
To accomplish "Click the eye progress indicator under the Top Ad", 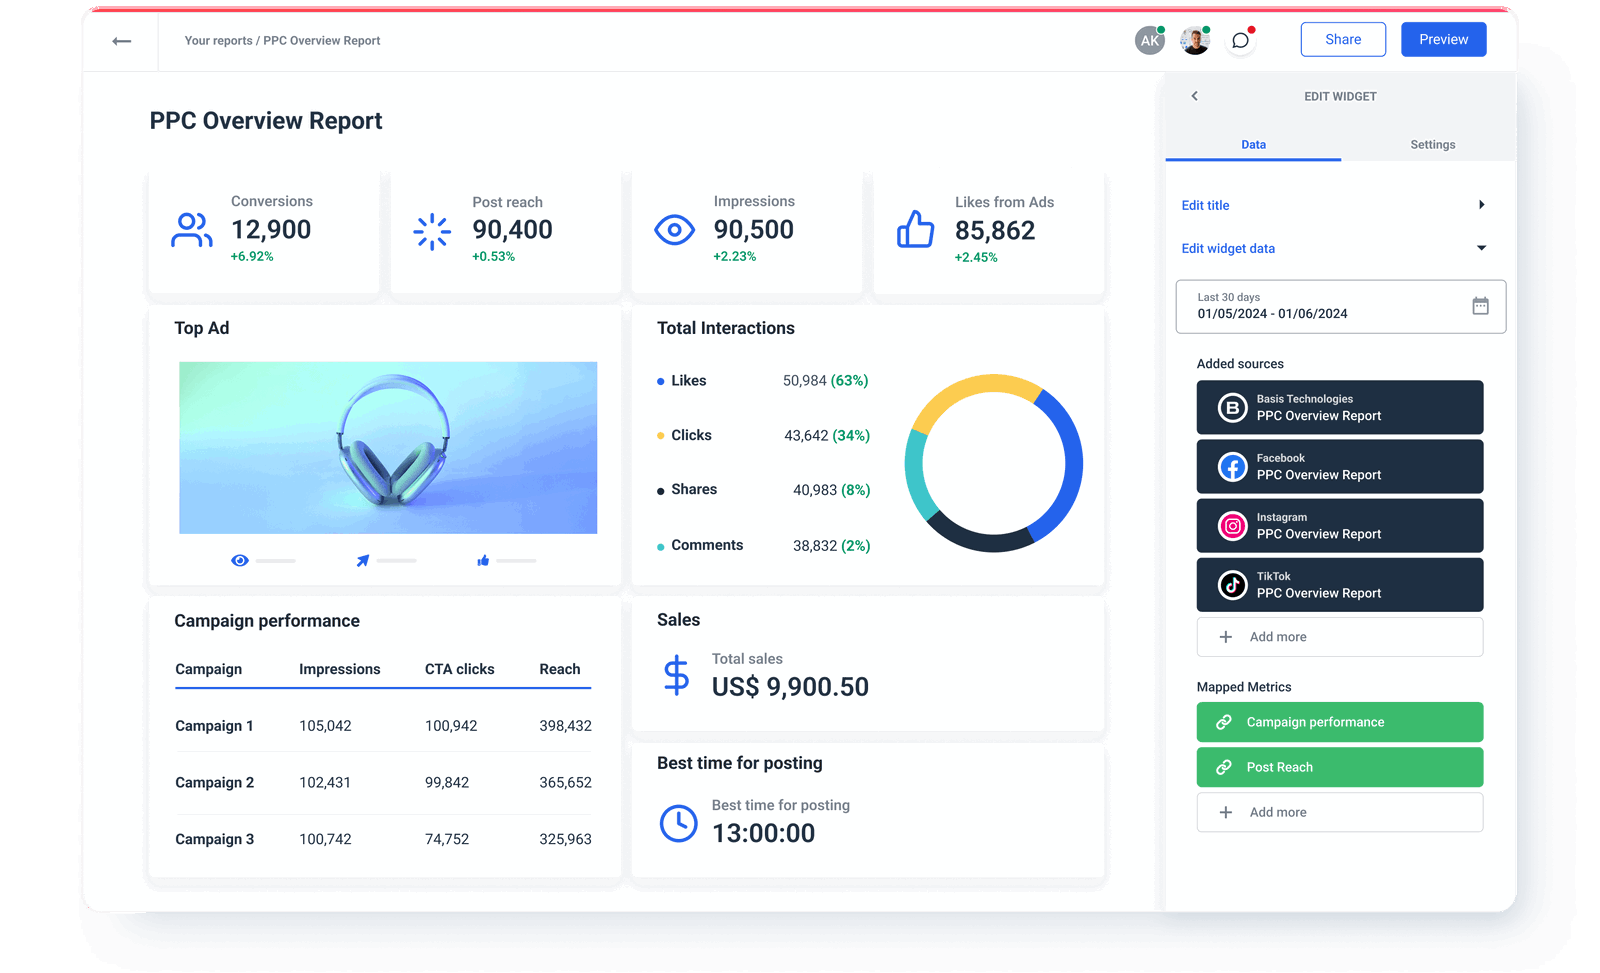I will 240,560.
